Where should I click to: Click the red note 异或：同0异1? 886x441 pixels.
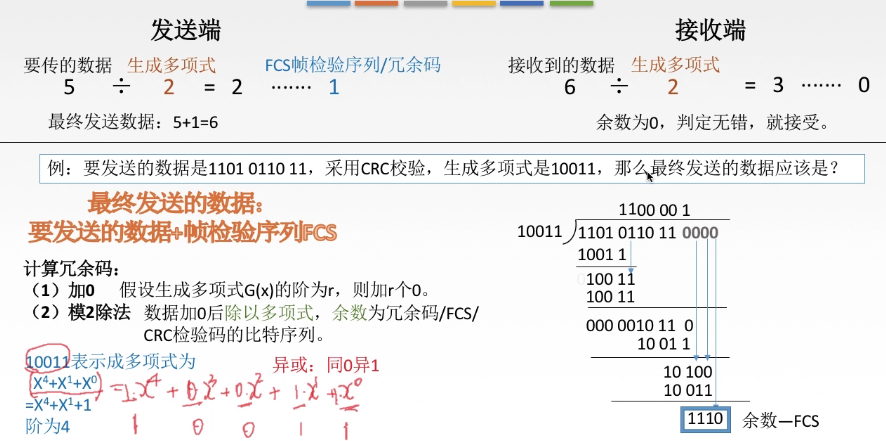(327, 366)
